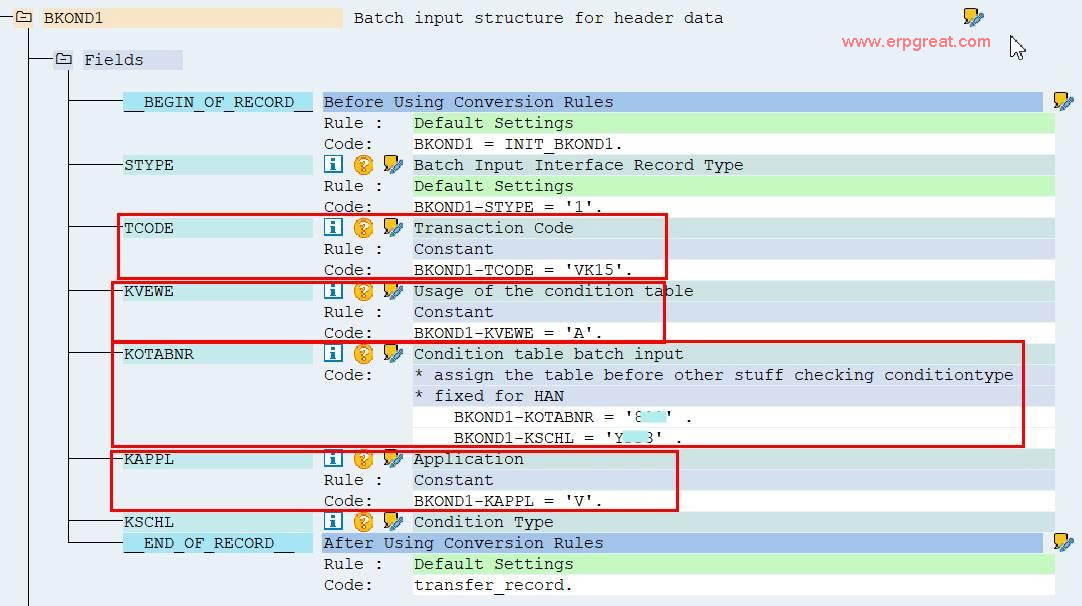
Task: Show field info for KVEWE
Action: 333,291
